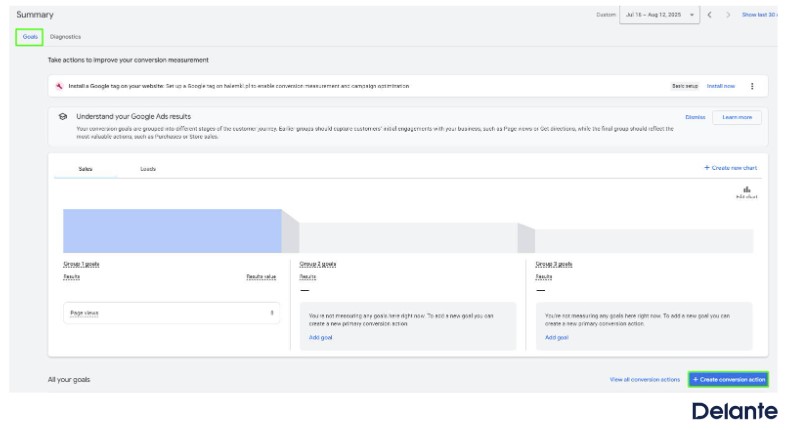
Task: Click the Install a Google tag on your website text
Action: click(x=116, y=86)
